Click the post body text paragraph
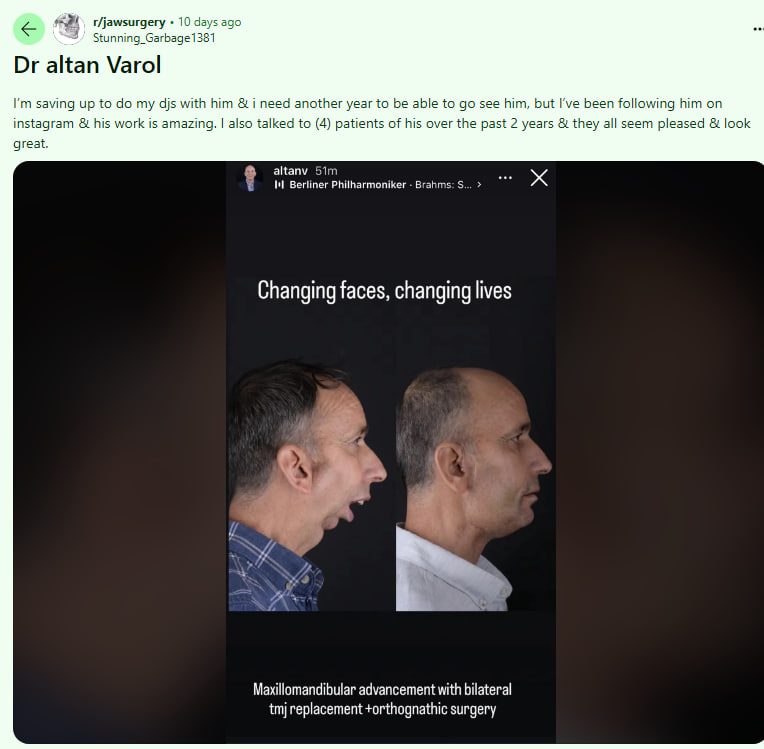The height and width of the screenshot is (749, 764). coord(382,123)
